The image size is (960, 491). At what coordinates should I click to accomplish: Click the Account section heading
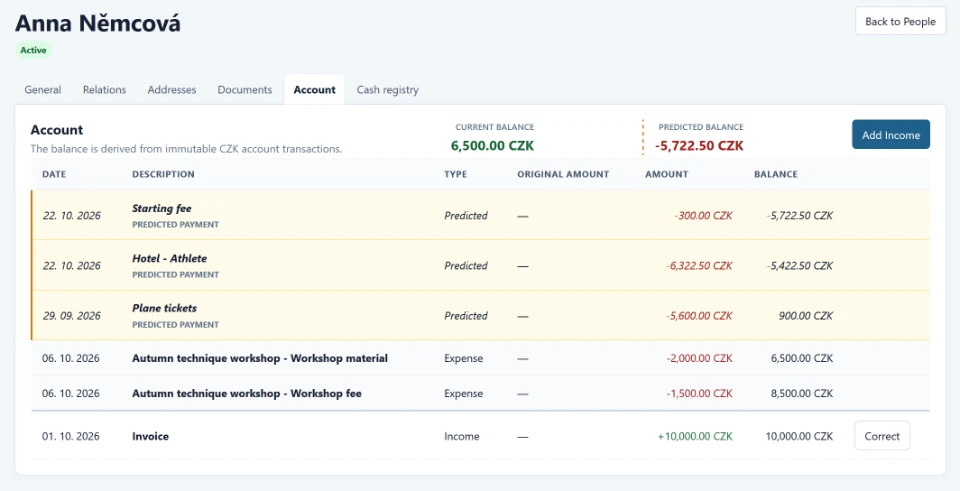[57, 130]
